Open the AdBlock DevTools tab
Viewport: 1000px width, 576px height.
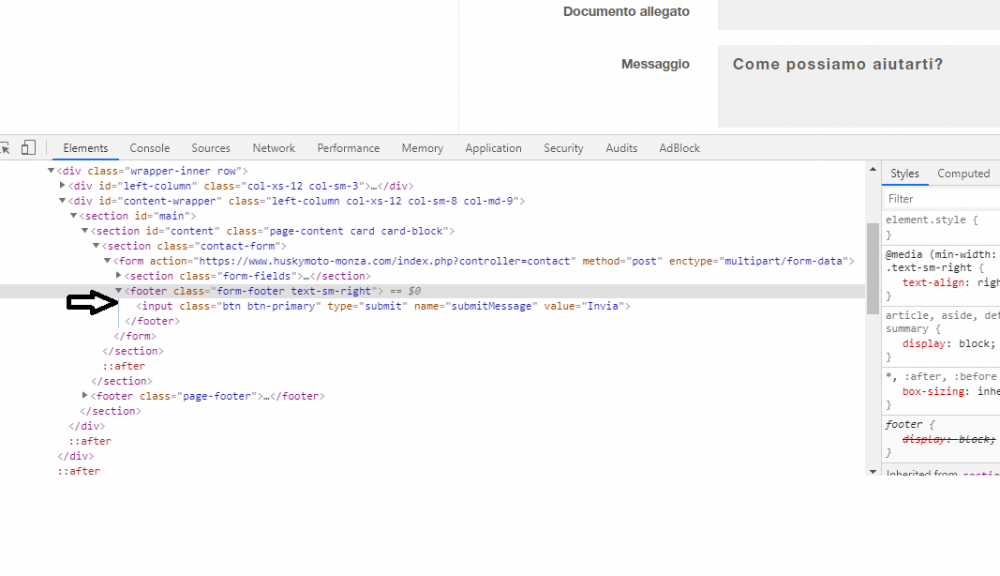click(679, 148)
